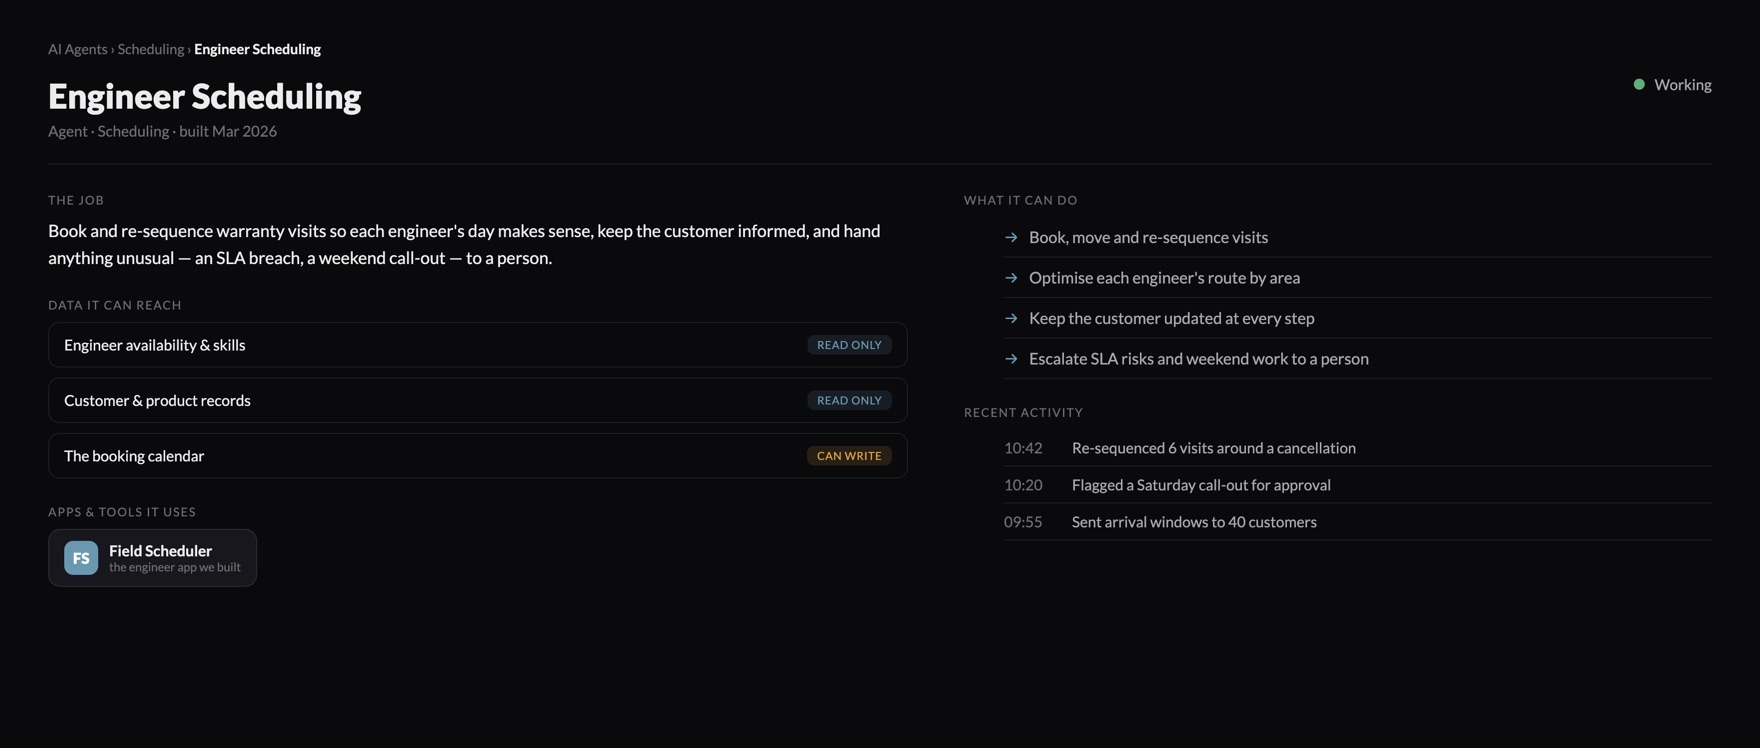Viewport: 1760px width, 748px height.
Task: Click RECENT ACTIVITY heading
Action: pos(1023,412)
